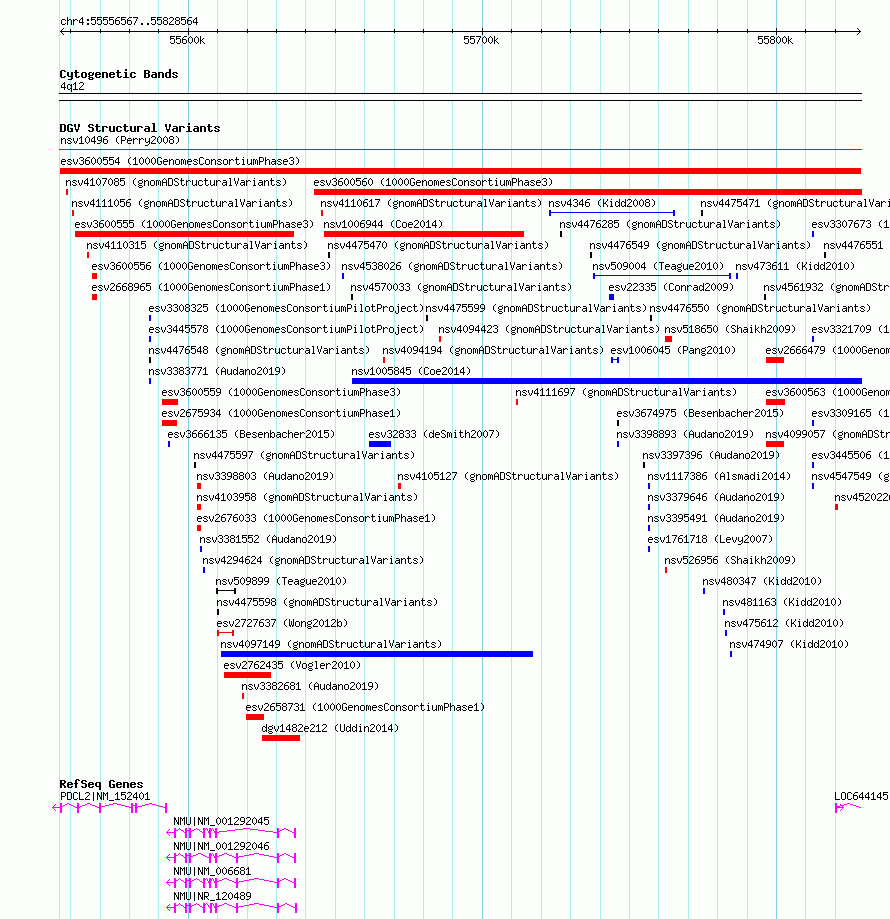
Task: Click the nsv4111056 variant label
Action: (x=182, y=203)
